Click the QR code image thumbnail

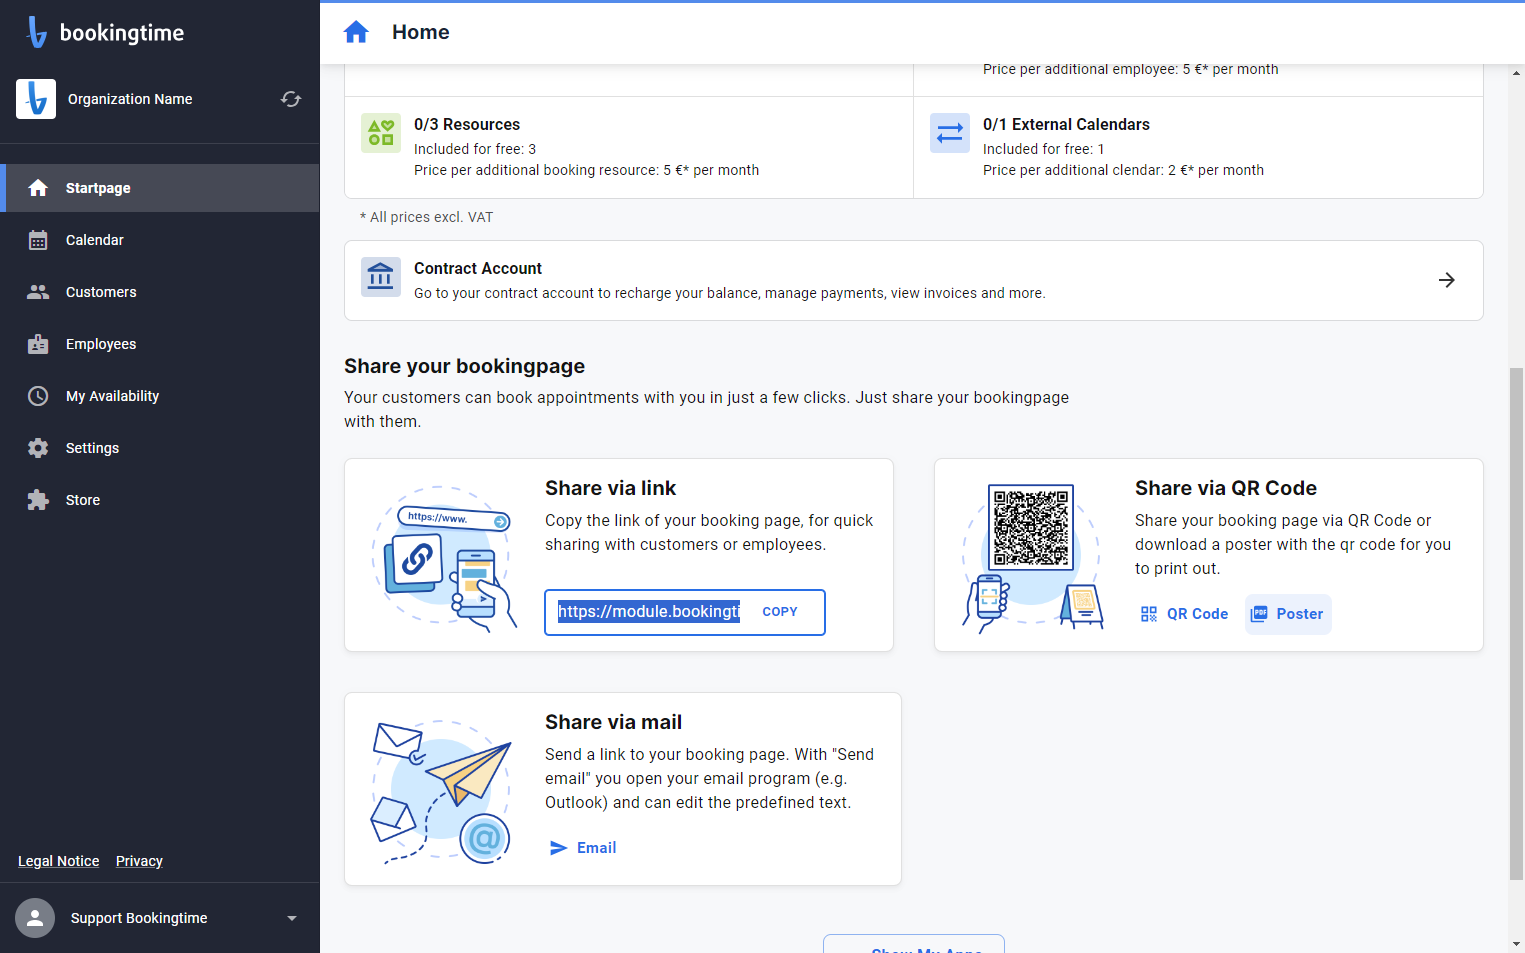coord(1031,527)
